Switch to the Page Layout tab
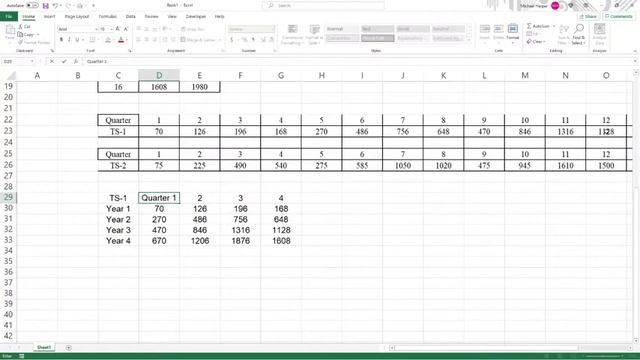Screen dimensions: 640x360 pyautogui.click(x=77, y=16)
